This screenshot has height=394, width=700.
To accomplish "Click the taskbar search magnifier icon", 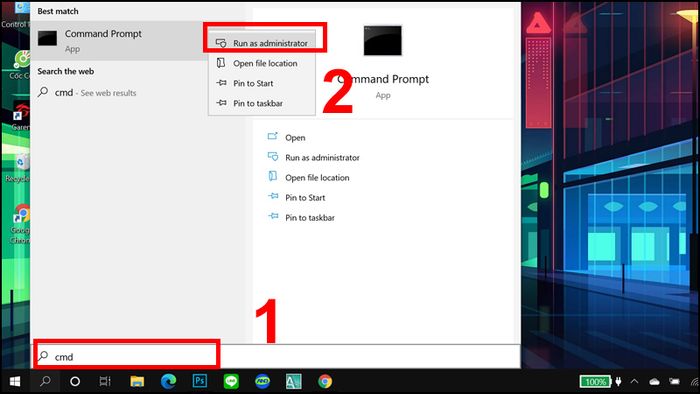I will [x=45, y=382].
